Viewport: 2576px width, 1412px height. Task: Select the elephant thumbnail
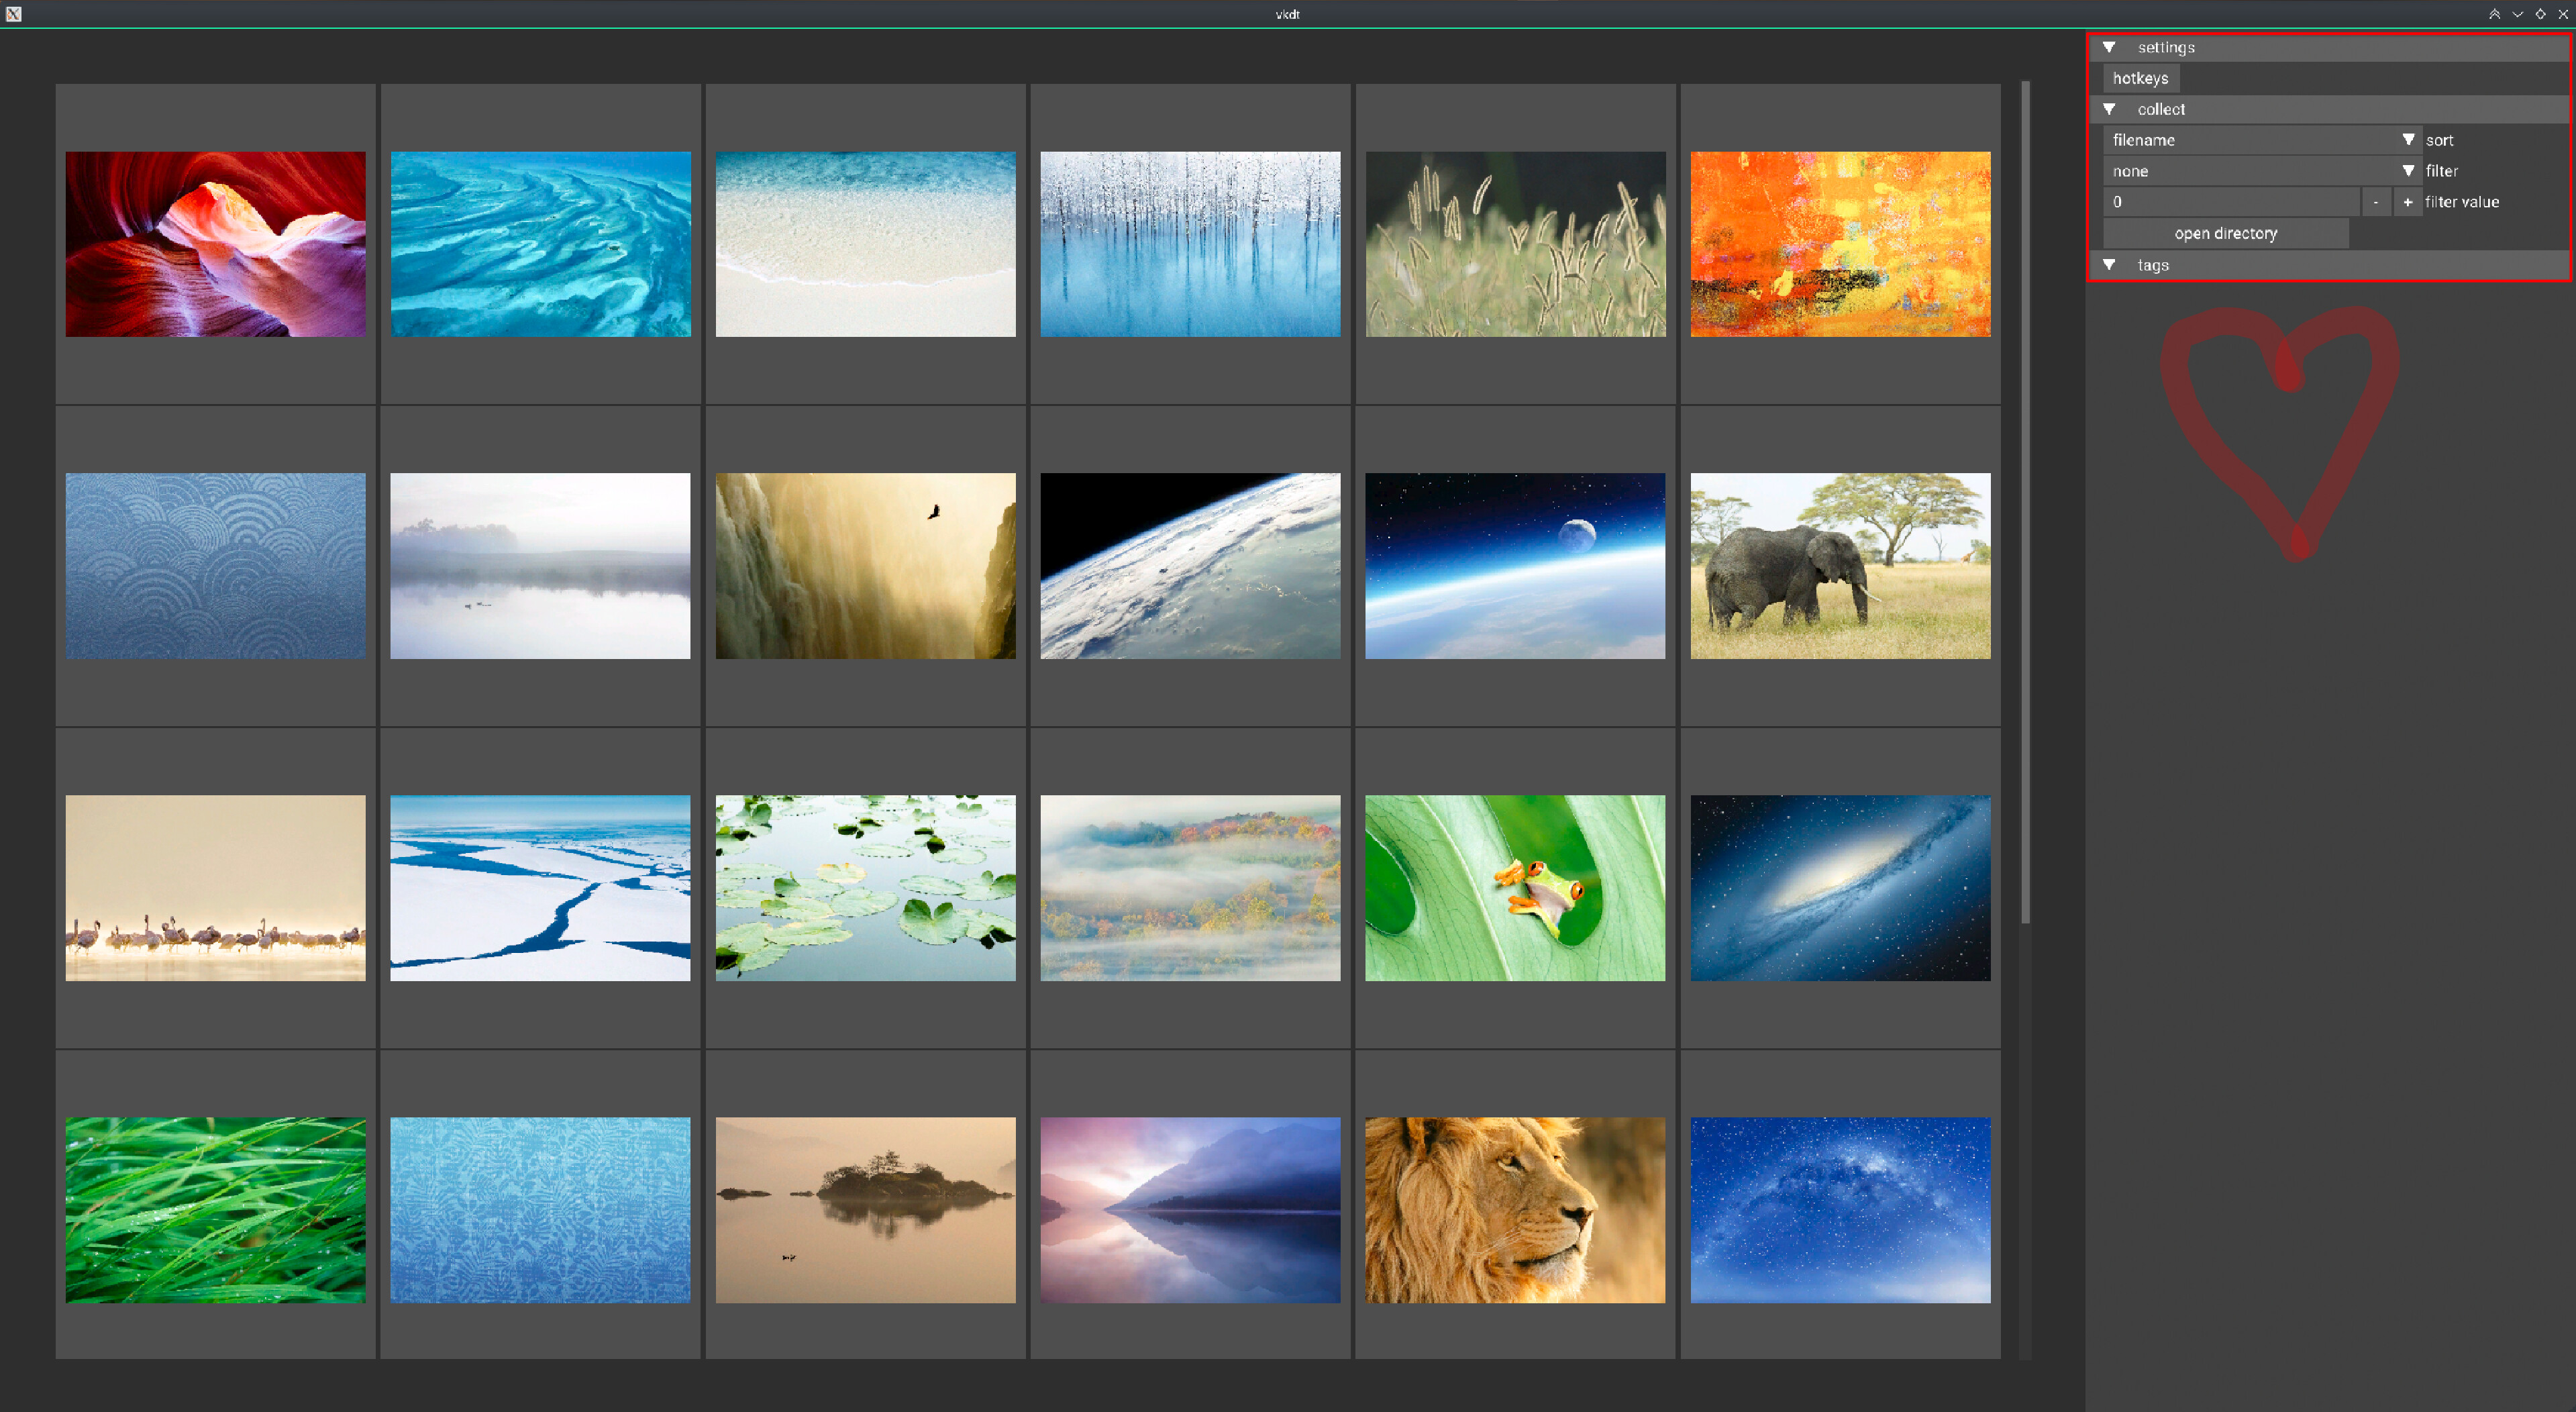click(x=1840, y=566)
